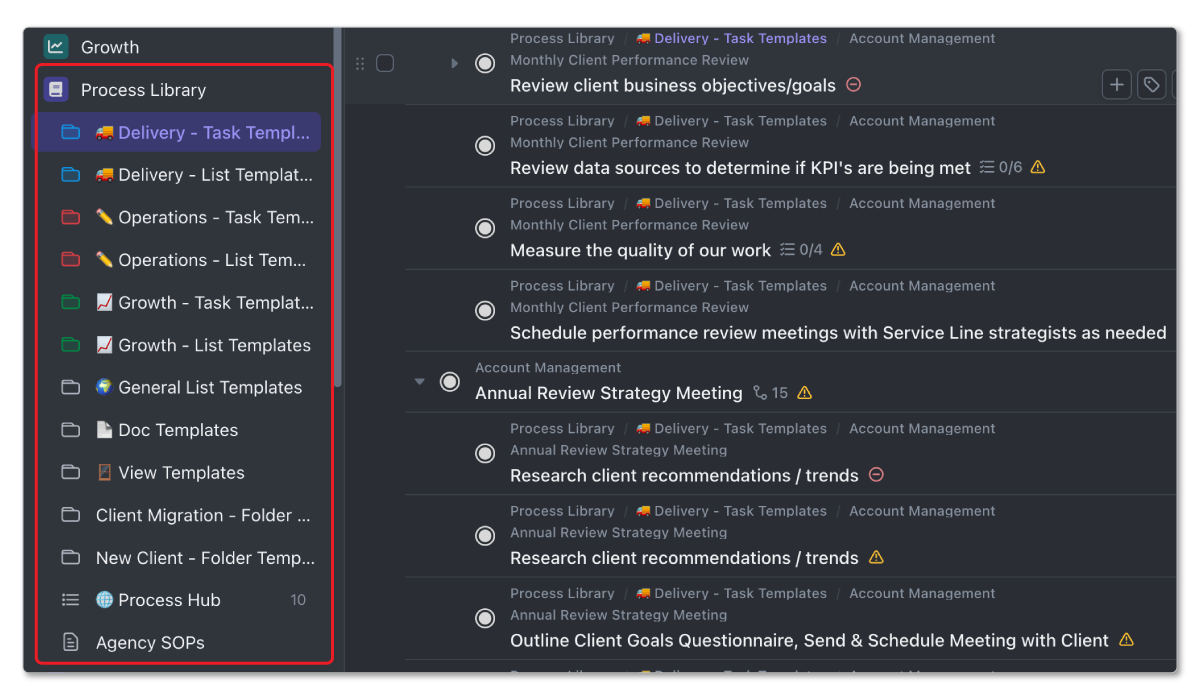Expand Monthly Client Performance Review subtasks
Image resolution: width=1200 pixels, height=700 pixels.
click(454, 62)
